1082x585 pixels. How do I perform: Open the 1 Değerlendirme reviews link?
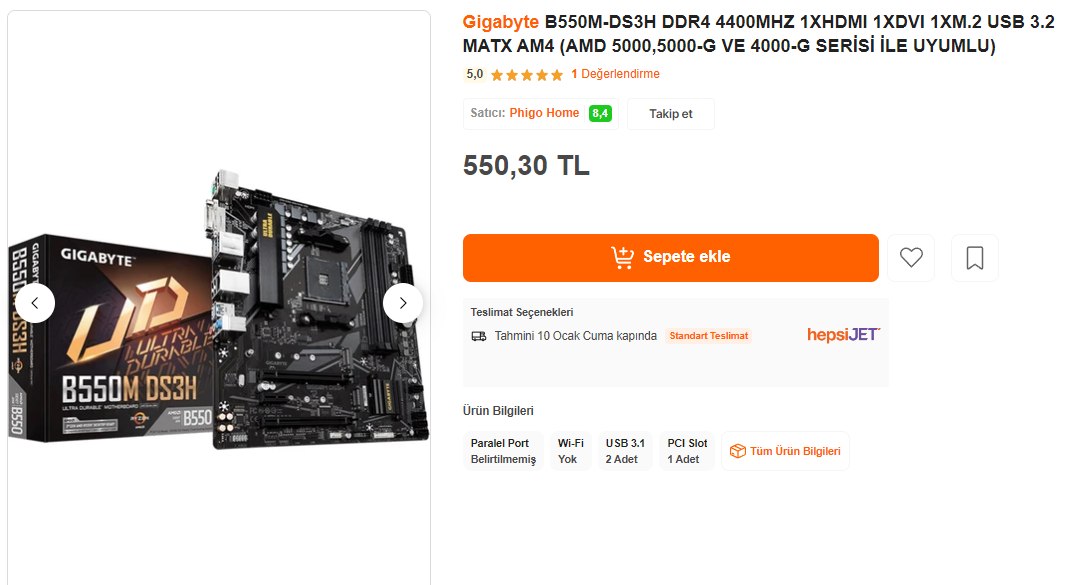click(616, 74)
